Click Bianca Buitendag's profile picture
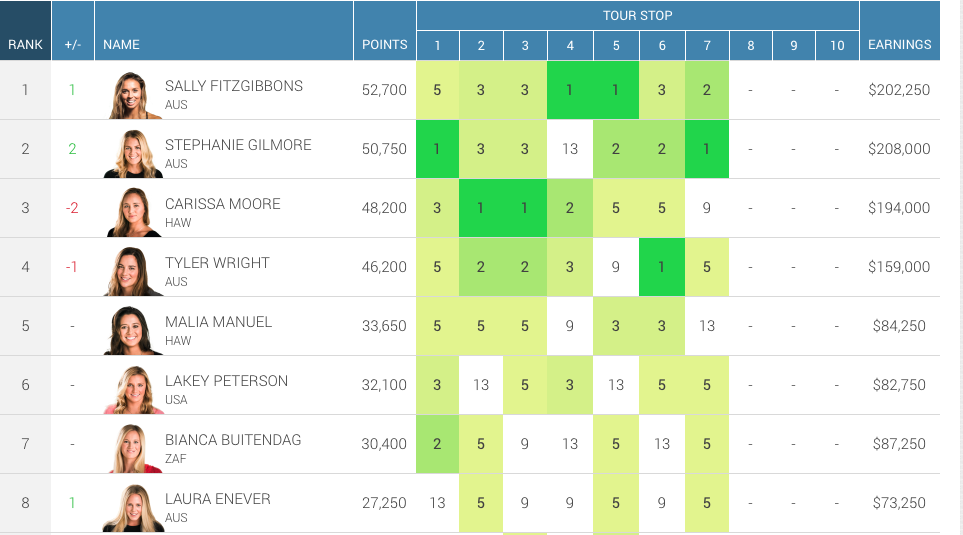This screenshot has width=963, height=535. coord(133,449)
